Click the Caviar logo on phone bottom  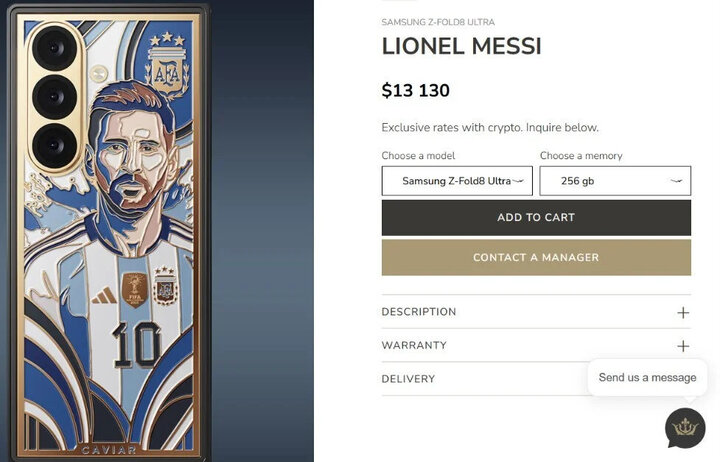coord(109,450)
